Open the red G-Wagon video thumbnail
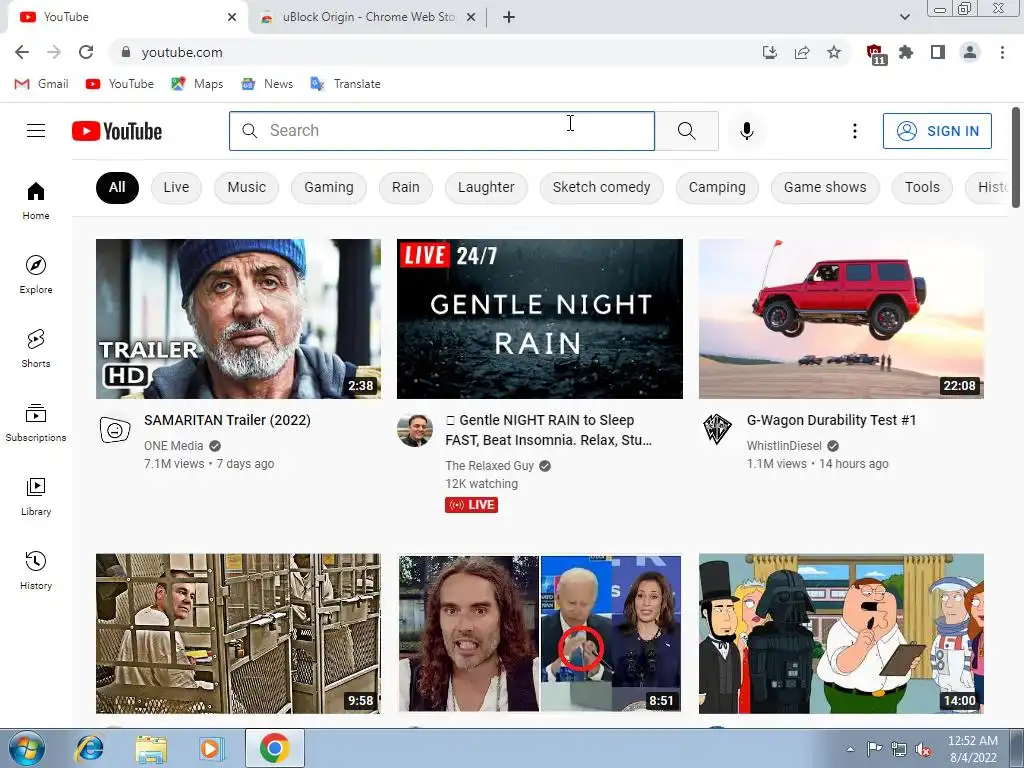The image size is (1024, 768). [x=841, y=319]
